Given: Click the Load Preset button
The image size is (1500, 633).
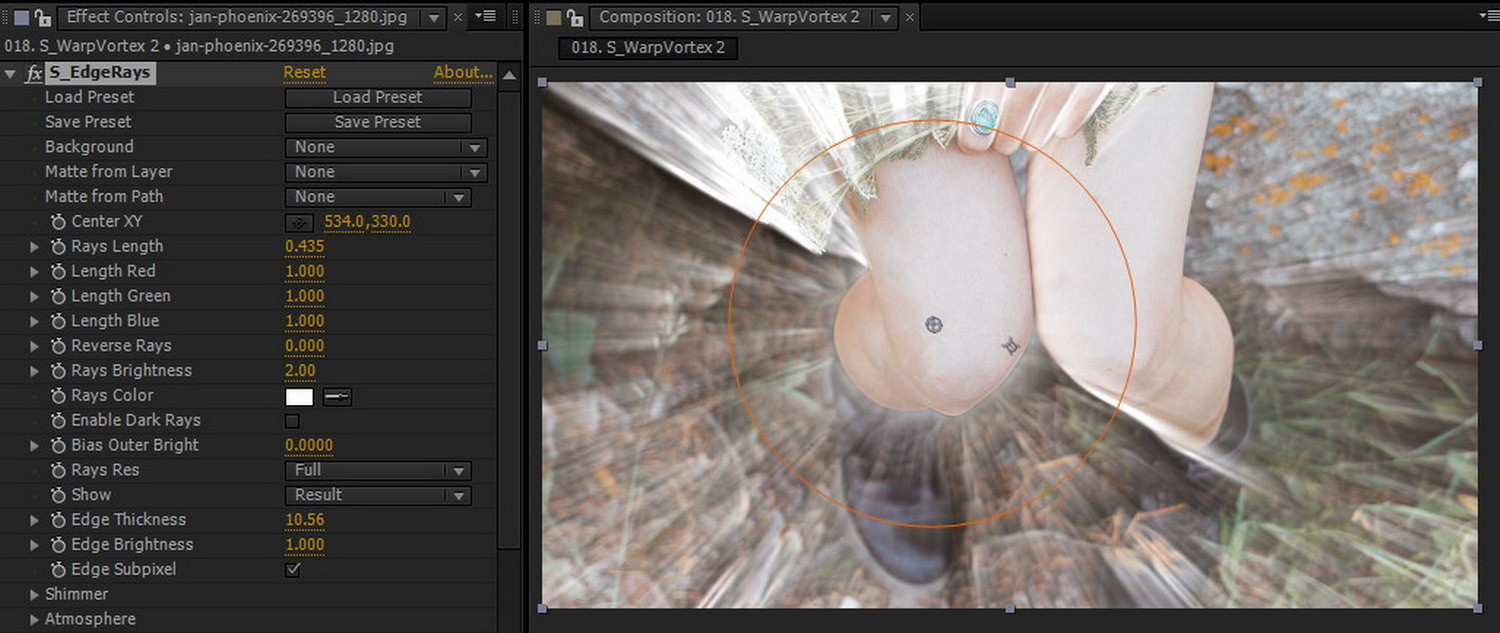Looking at the screenshot, I should [378, 98].
